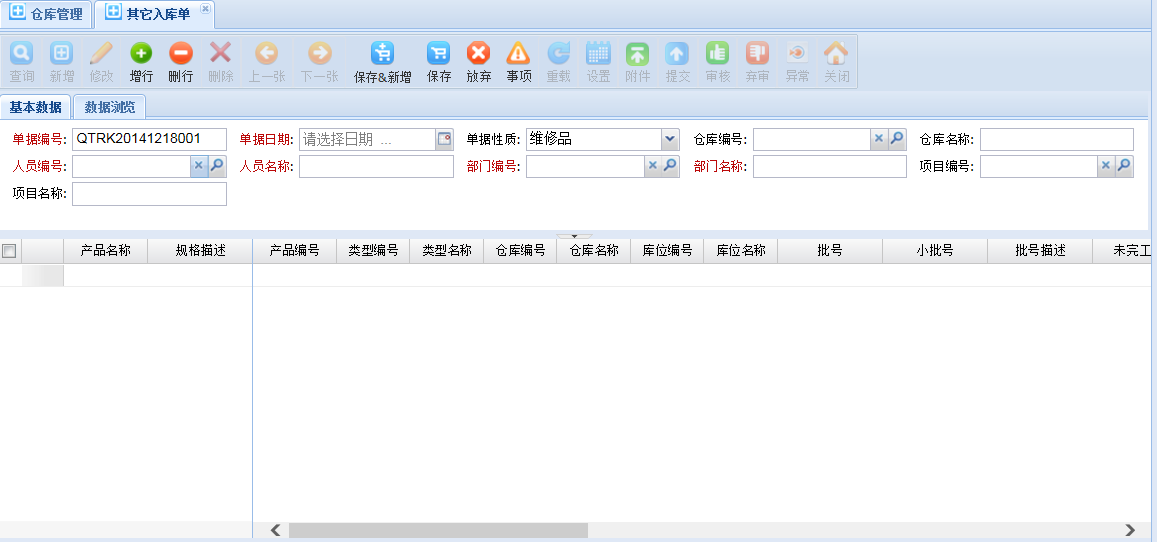Open the 事项 warning icon
The width and height of the screenshot is (1157, 542).
click(518, 54)
